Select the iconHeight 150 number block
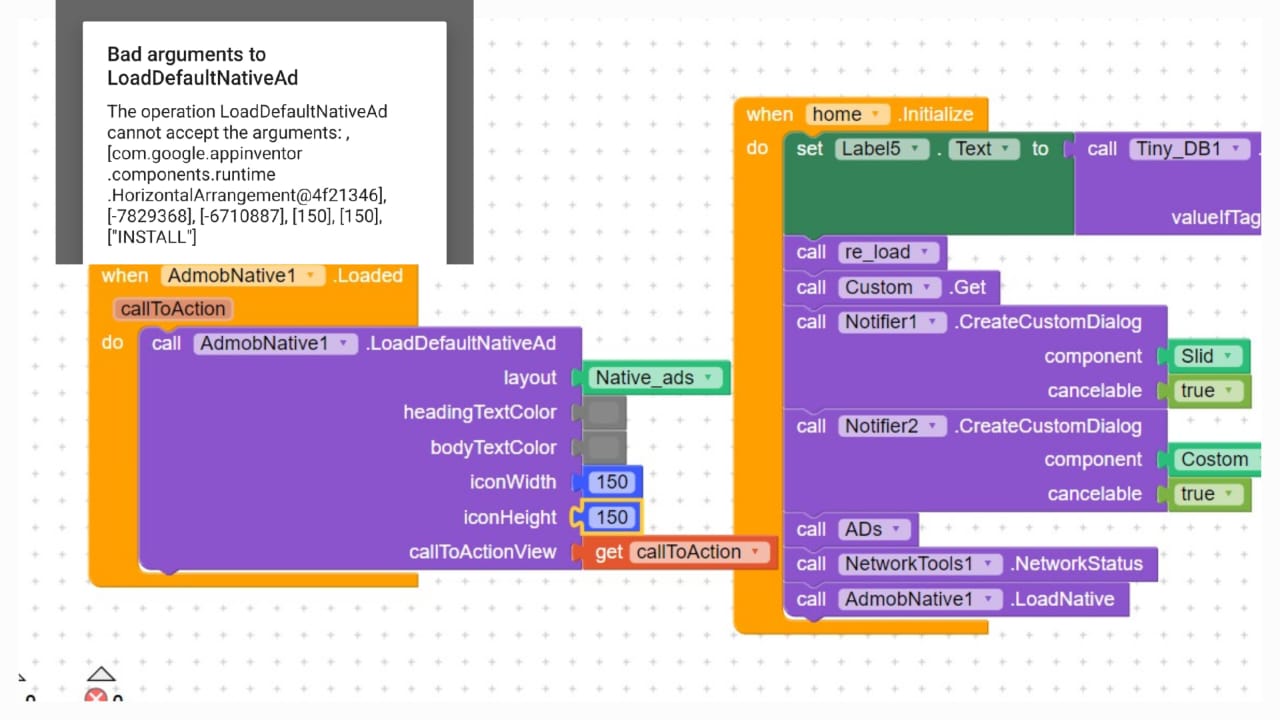This screenshot has width=1280, height=720. click(x=611, y=517)
